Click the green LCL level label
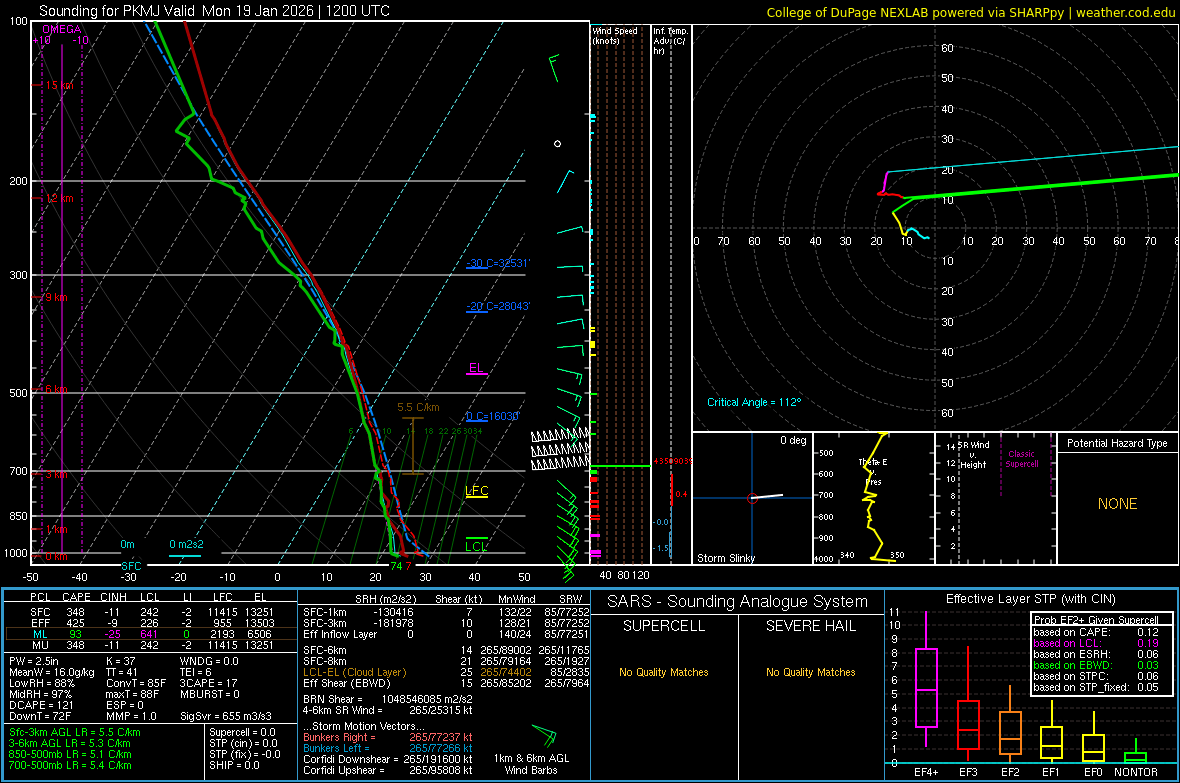The height and width of the screenshot is (783, 1180). (x=476, y=547)
